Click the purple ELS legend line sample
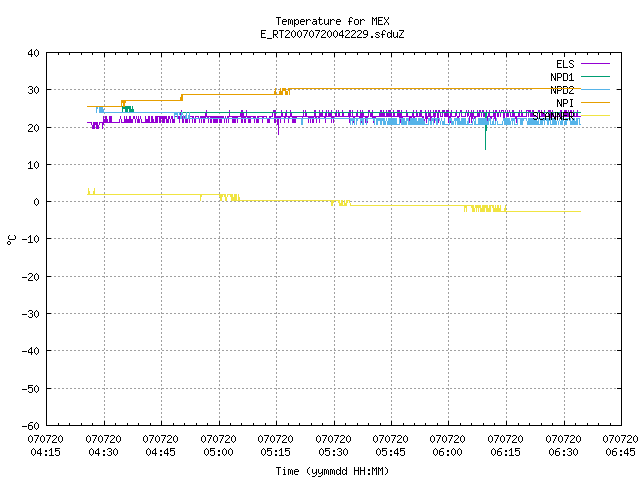Screen dimensions: 640x480 (595, 64)
